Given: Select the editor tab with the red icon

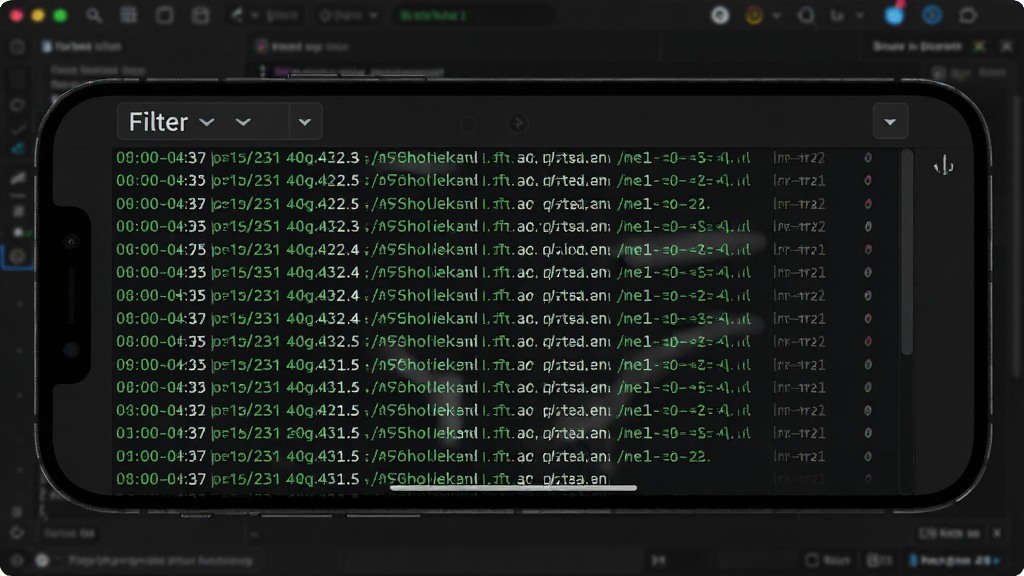Looking at the screenshot, I should (x=304, y=47).
